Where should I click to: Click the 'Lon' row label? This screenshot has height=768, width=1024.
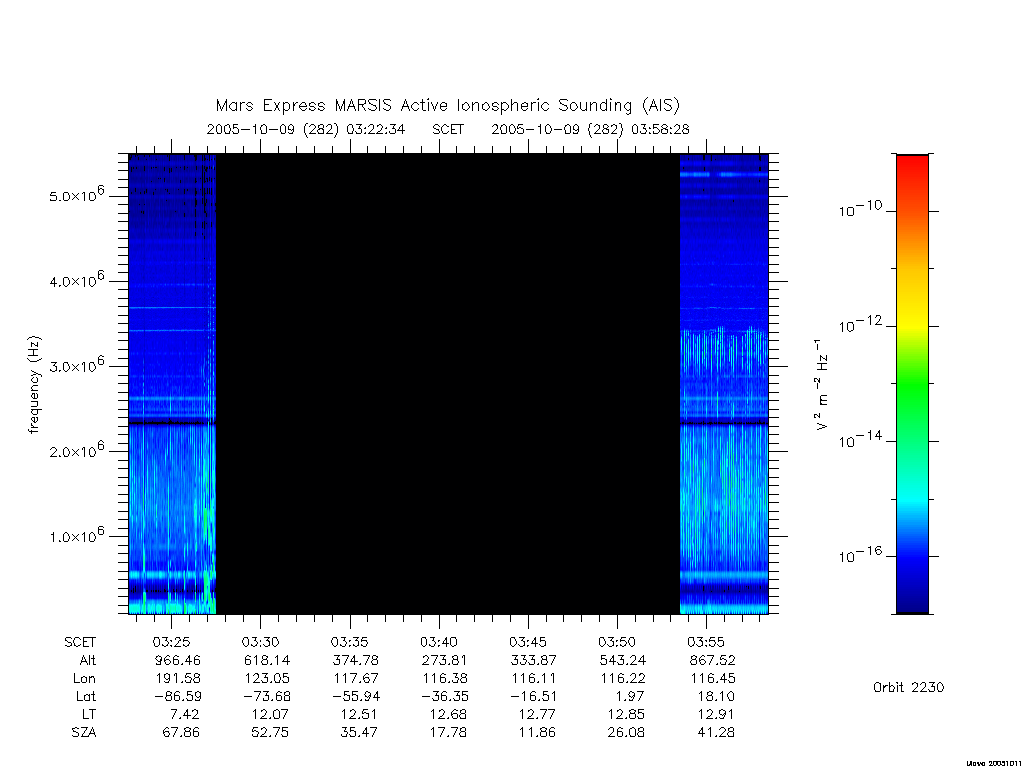pyautogui.click(x=84, y=679)
